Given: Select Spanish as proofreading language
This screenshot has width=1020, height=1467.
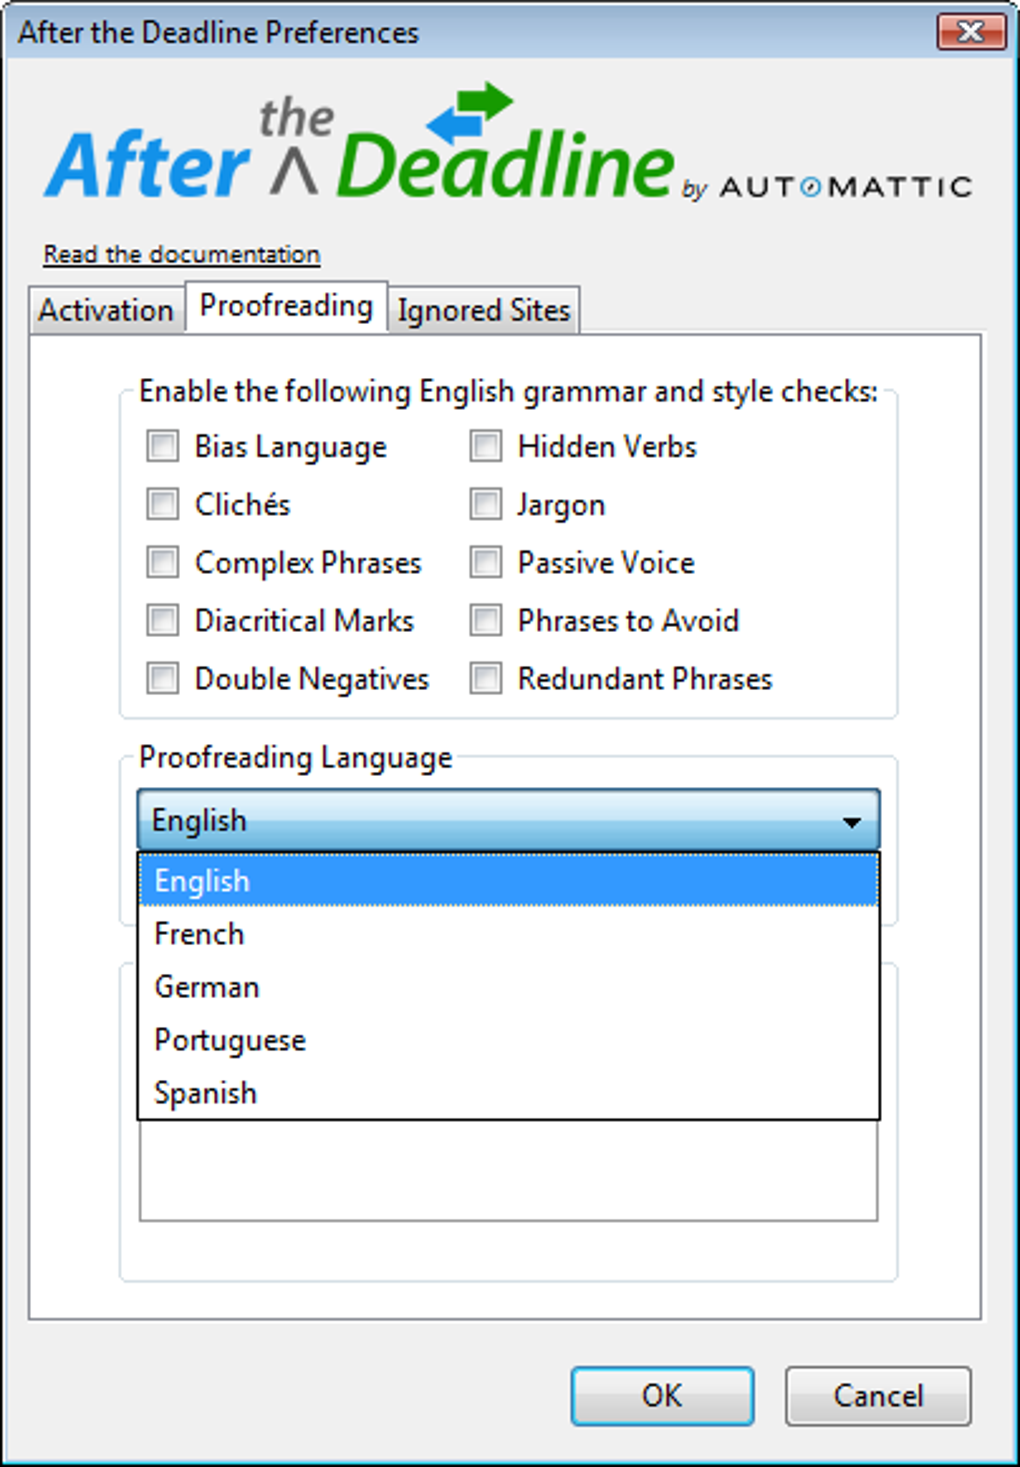Looking at the screenshot, I should [508, 1093].
